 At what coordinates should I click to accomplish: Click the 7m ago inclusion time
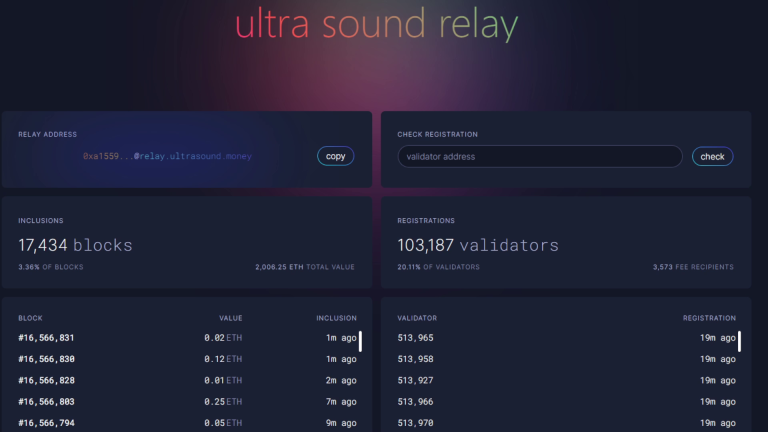coord(341,402)
